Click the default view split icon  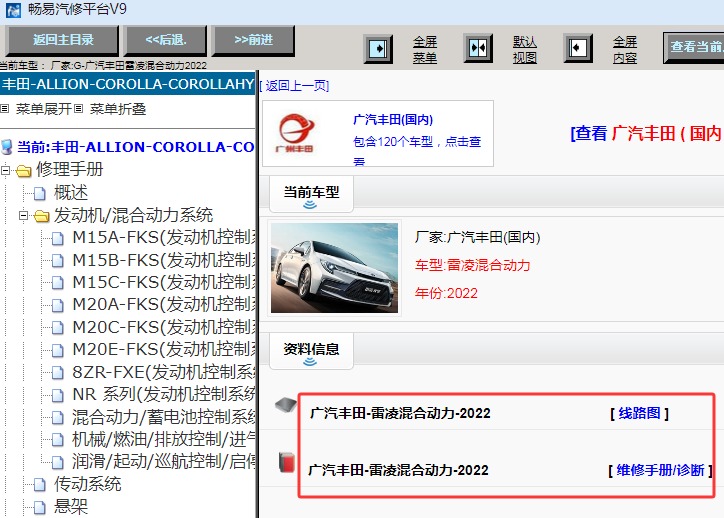[478, 48]
